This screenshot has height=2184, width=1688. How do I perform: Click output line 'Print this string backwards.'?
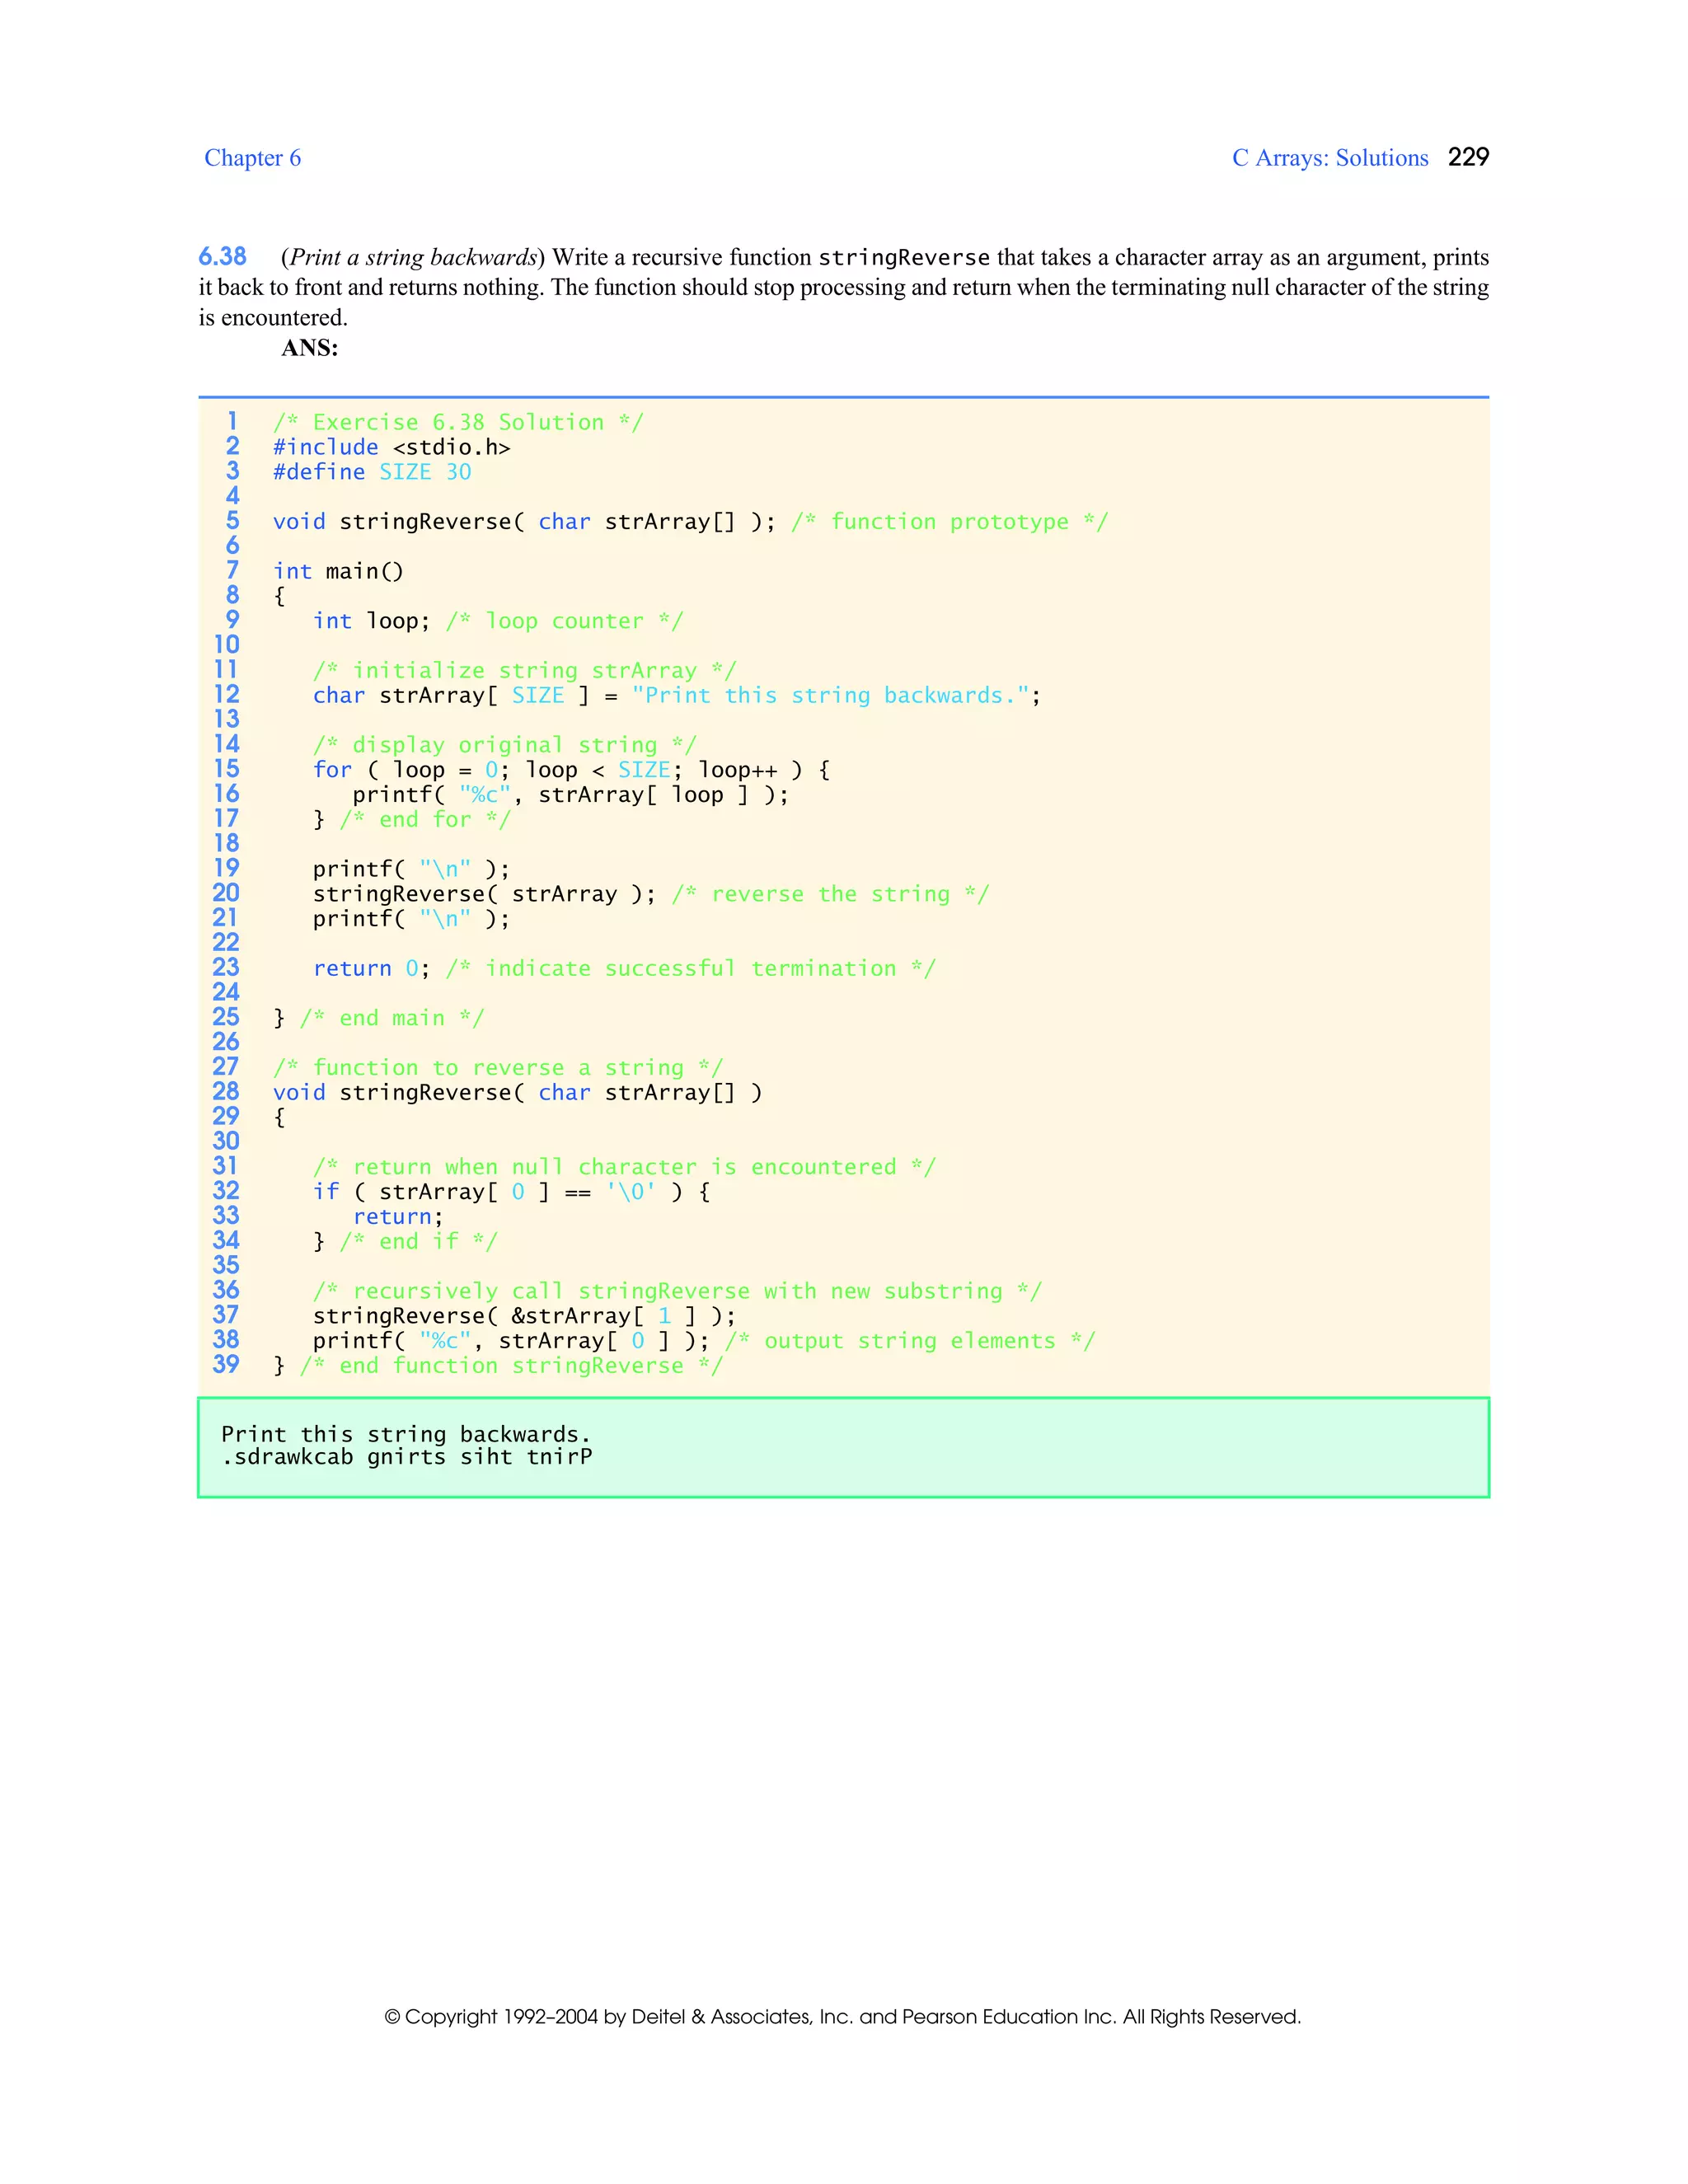point(406,1435)
